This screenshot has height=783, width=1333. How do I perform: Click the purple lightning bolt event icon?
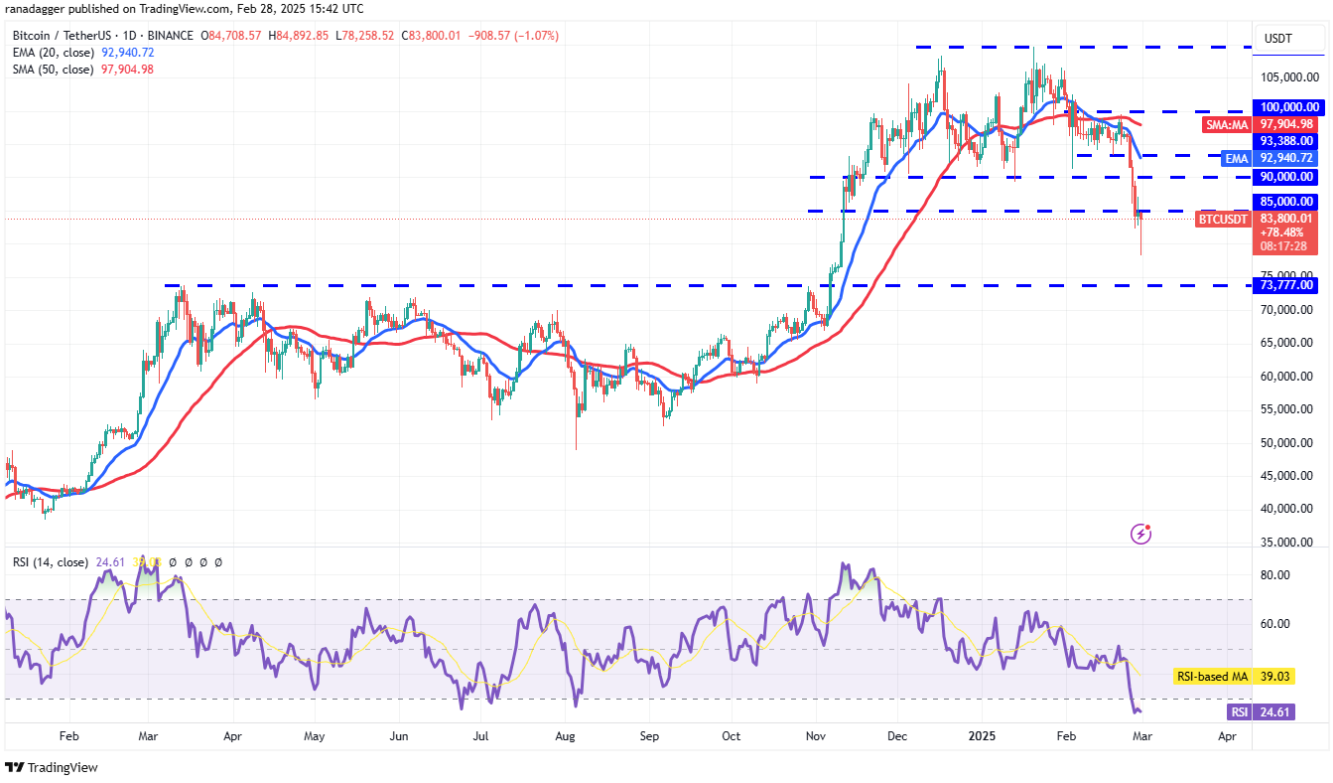click(1141, 534)
